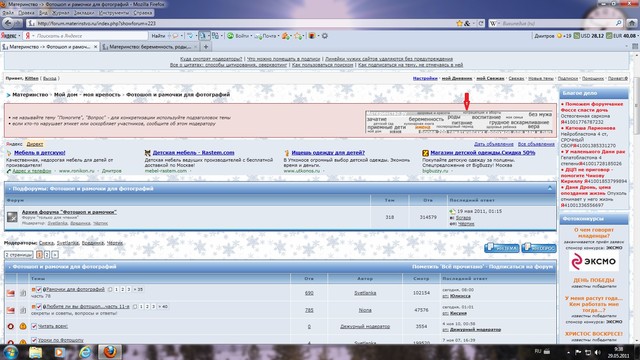Toggle checkbox for Читать всем topic
Screen dimensions: 640x360
coord(34,326)
